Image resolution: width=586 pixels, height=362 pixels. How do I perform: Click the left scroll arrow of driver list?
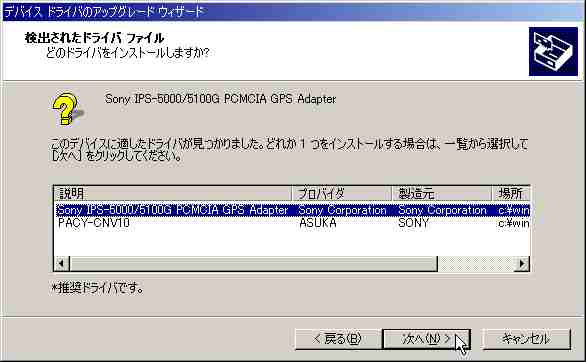point(62,264)
